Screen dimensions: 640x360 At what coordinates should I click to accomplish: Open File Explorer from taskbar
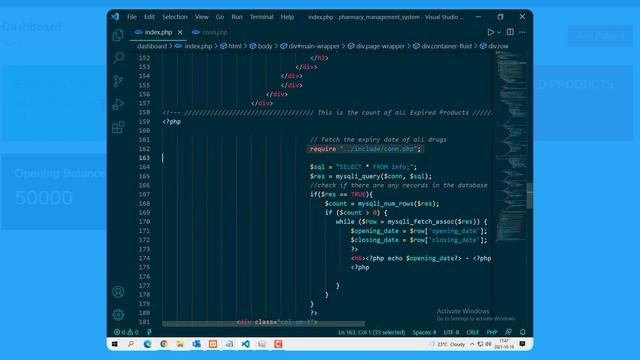[x=180, y=344]
